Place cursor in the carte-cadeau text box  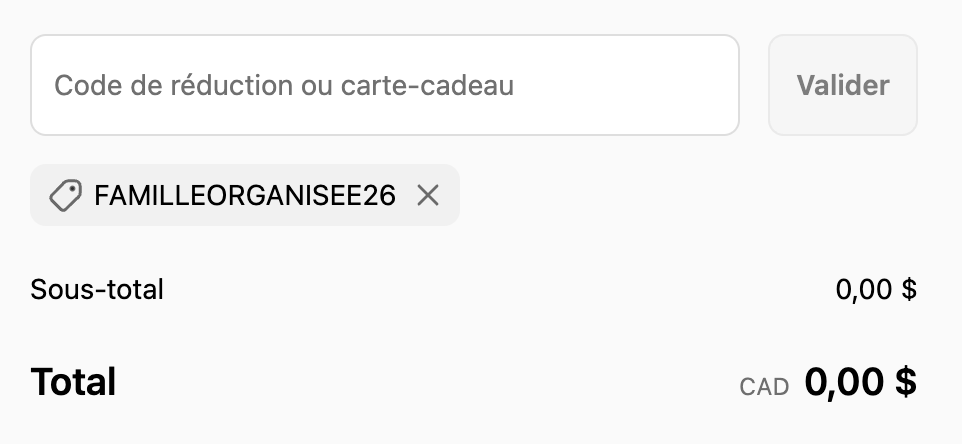coord(384,85)
